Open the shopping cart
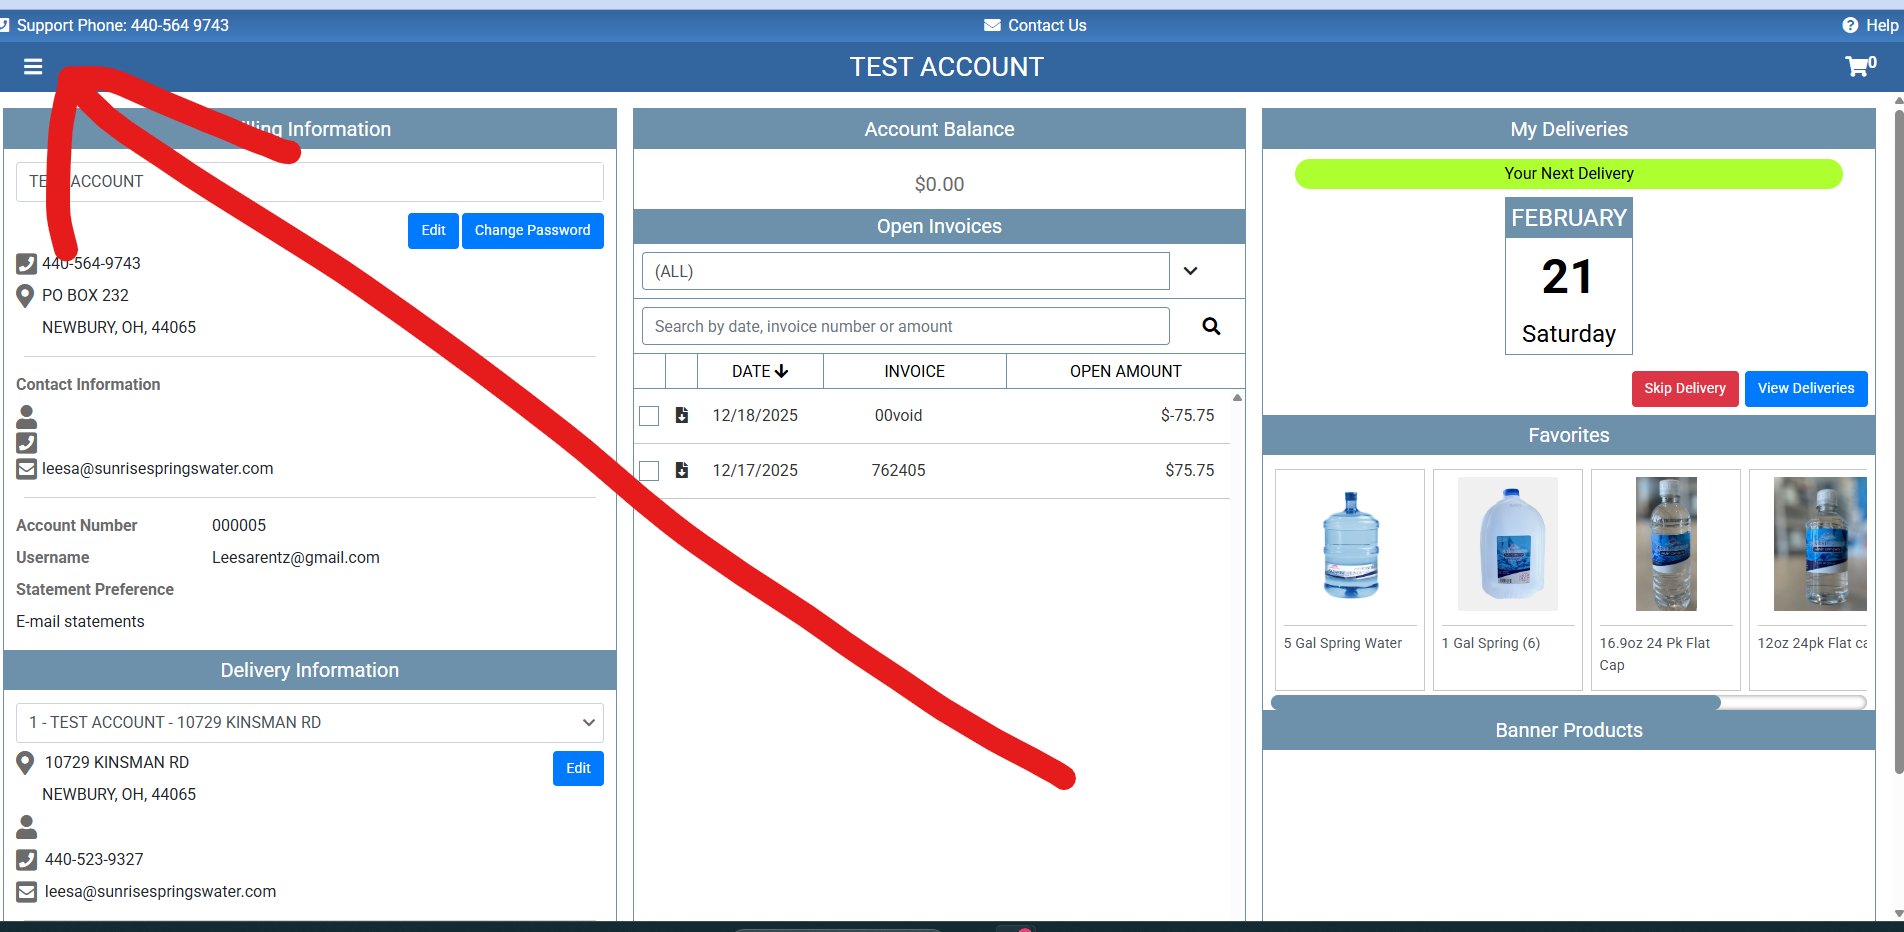Screen dimensions: 1904x932 pos(1857,67)
